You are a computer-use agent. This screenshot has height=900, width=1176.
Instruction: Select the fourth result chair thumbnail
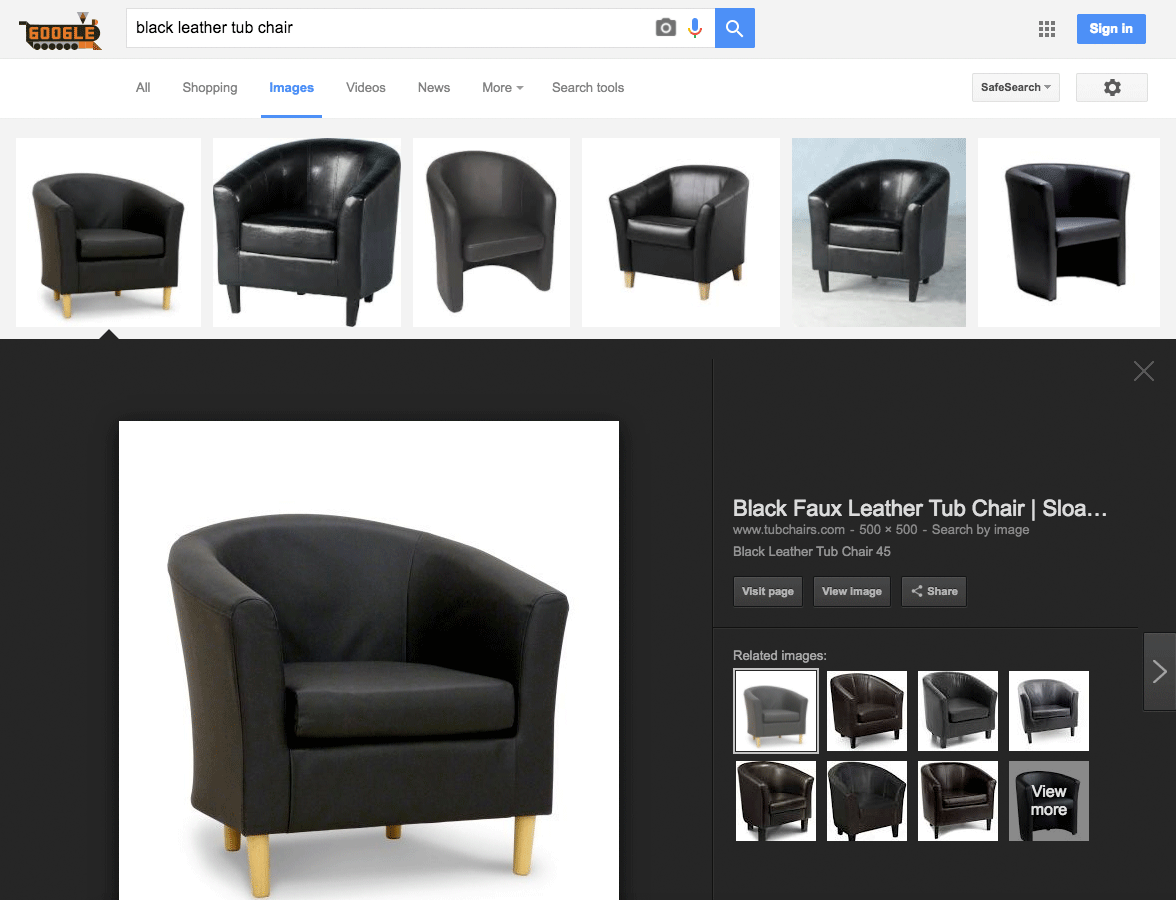click(x=680, y=232)
